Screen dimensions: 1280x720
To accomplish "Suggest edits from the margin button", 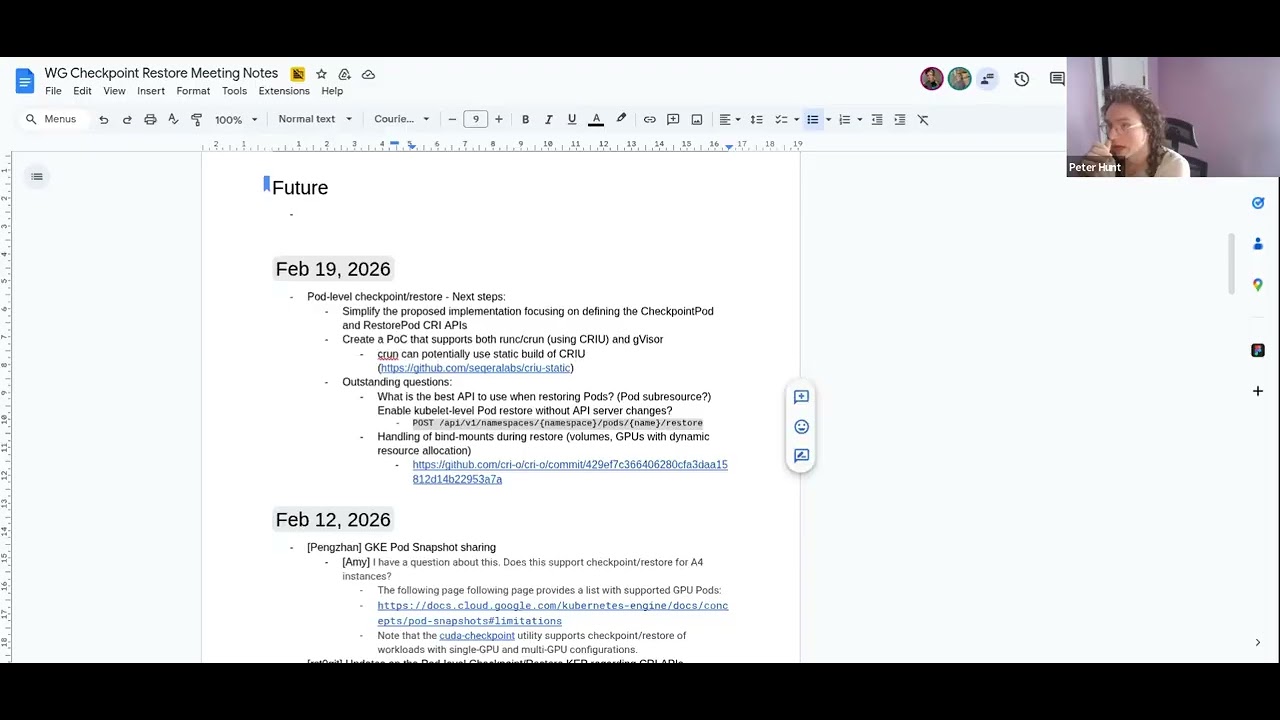I will [x=801, y=456].
